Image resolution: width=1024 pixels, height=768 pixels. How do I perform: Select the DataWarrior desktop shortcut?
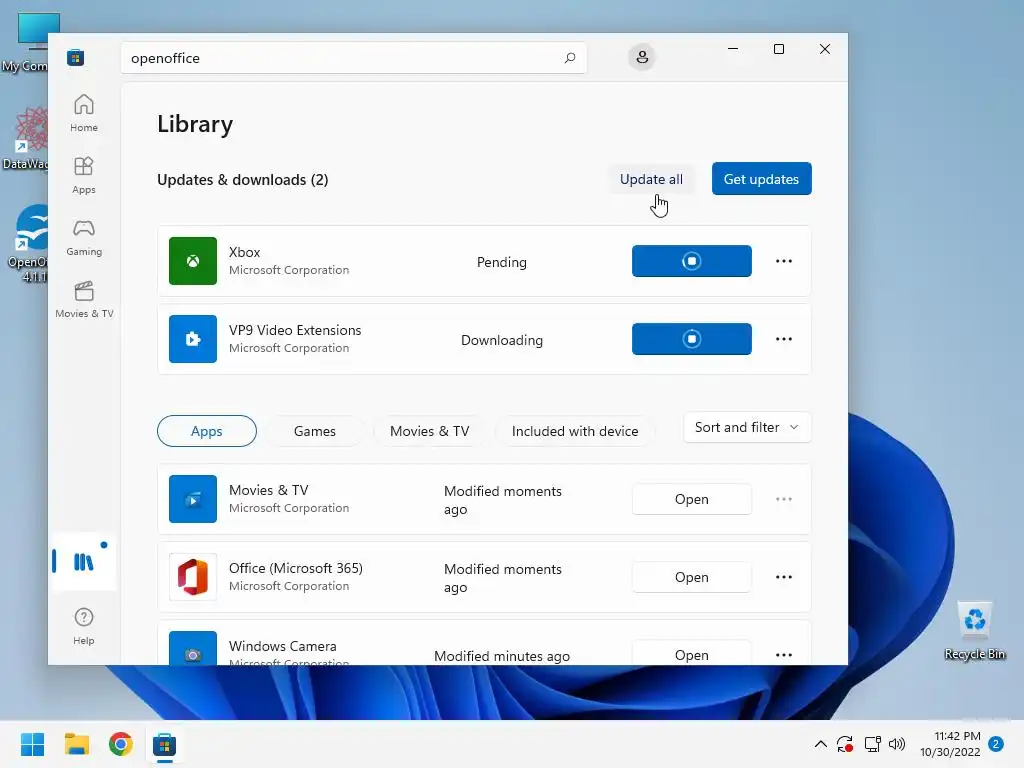coord(25,138)
